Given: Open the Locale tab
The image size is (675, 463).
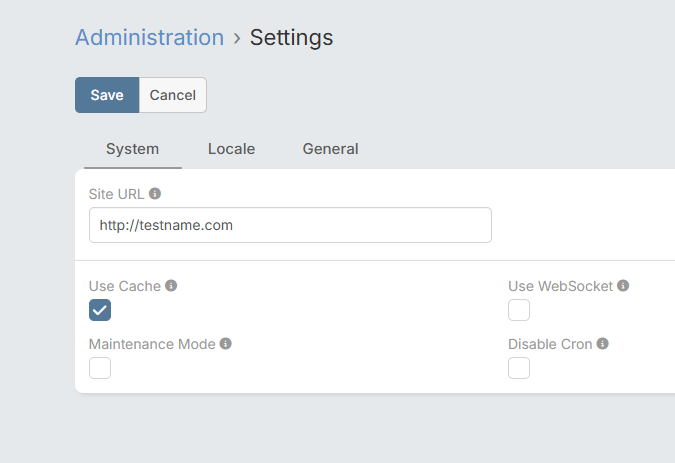Looking at the screenshot, I should pos(232,149).
